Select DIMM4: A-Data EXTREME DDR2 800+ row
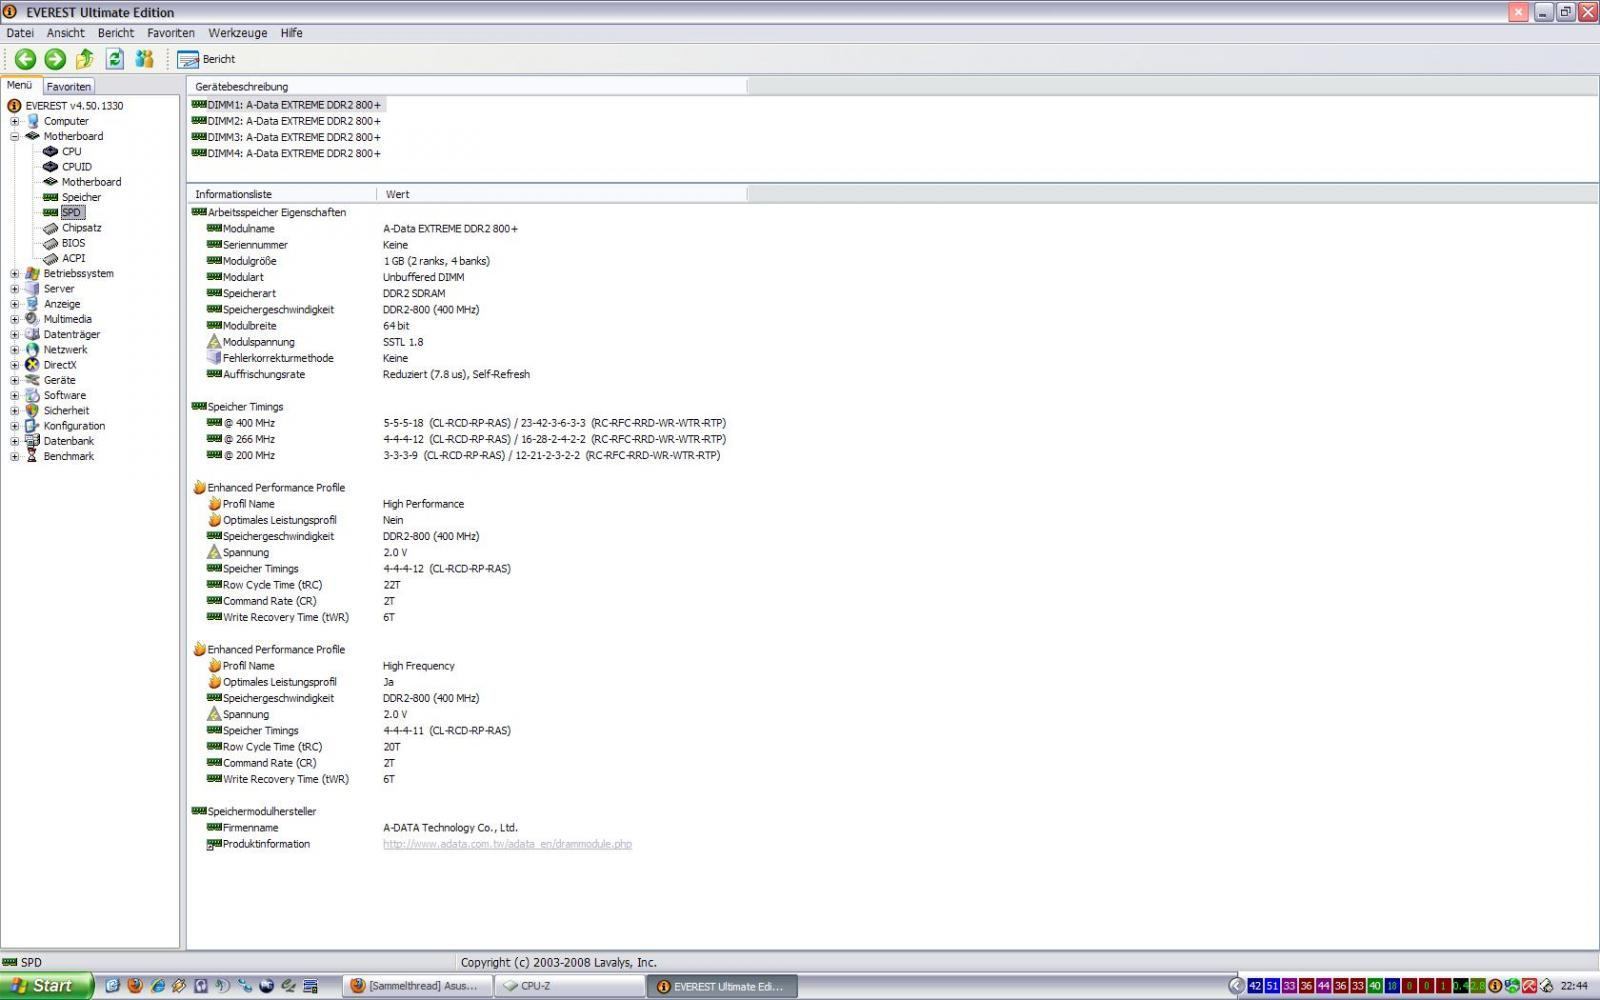 (286, 153)
